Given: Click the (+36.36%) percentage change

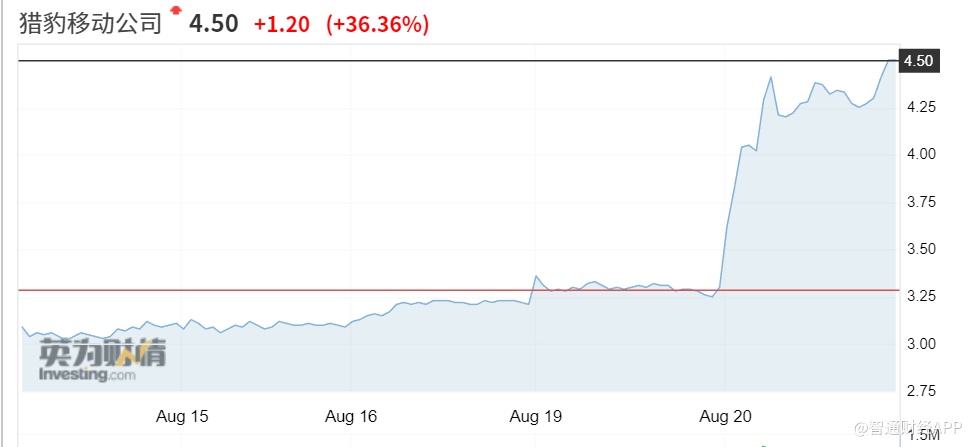Looking at the screenshot, I should click(x=378, y=25).
